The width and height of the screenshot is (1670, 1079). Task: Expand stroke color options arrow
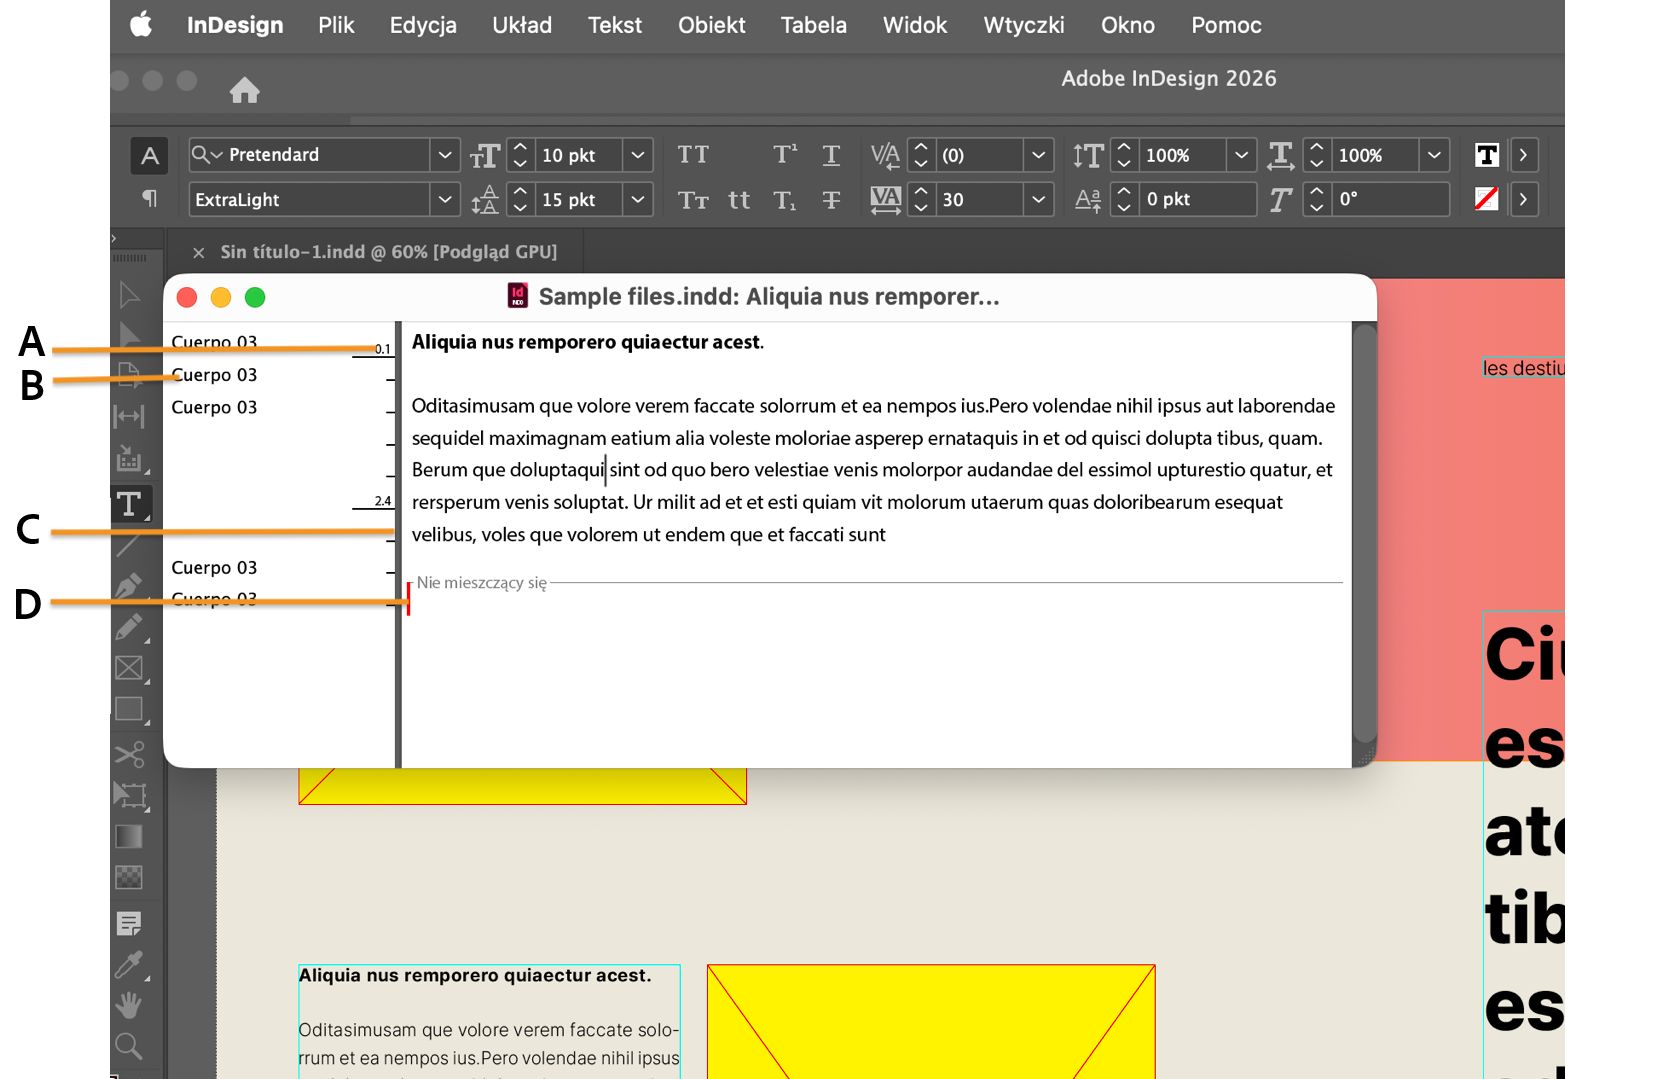click(1523, 199)
